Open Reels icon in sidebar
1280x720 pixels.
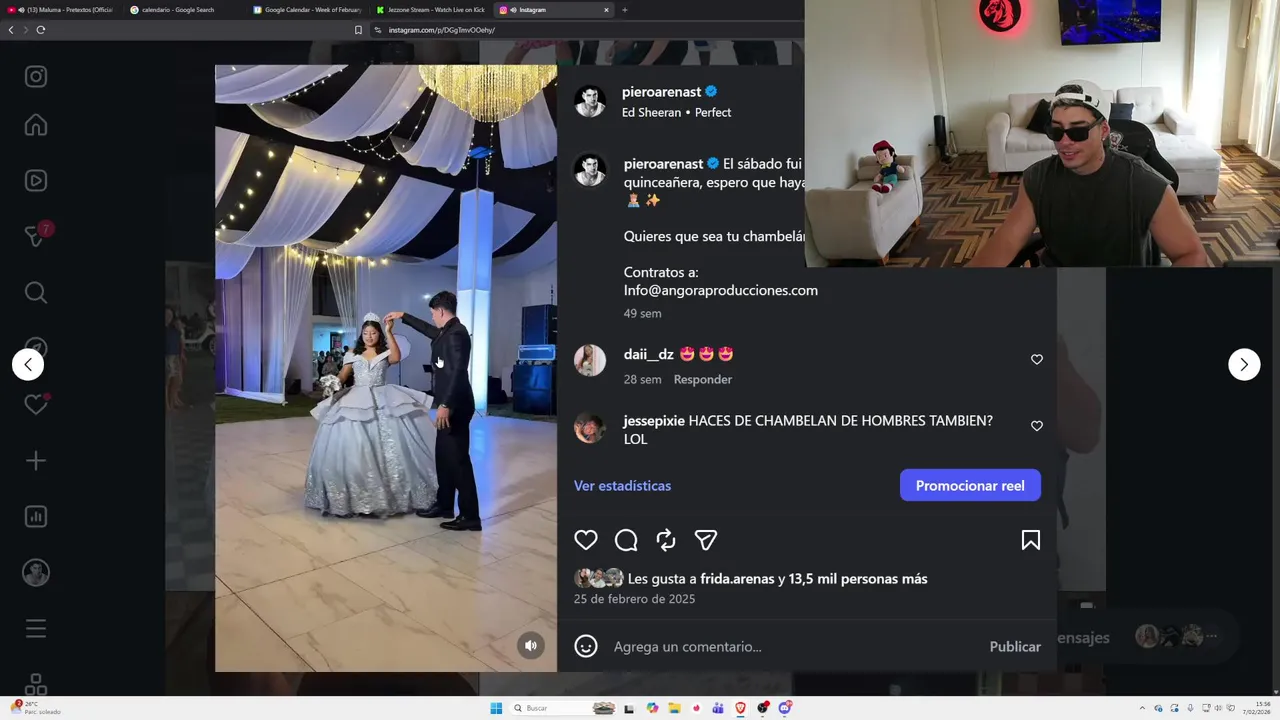(x=36, y=181)
